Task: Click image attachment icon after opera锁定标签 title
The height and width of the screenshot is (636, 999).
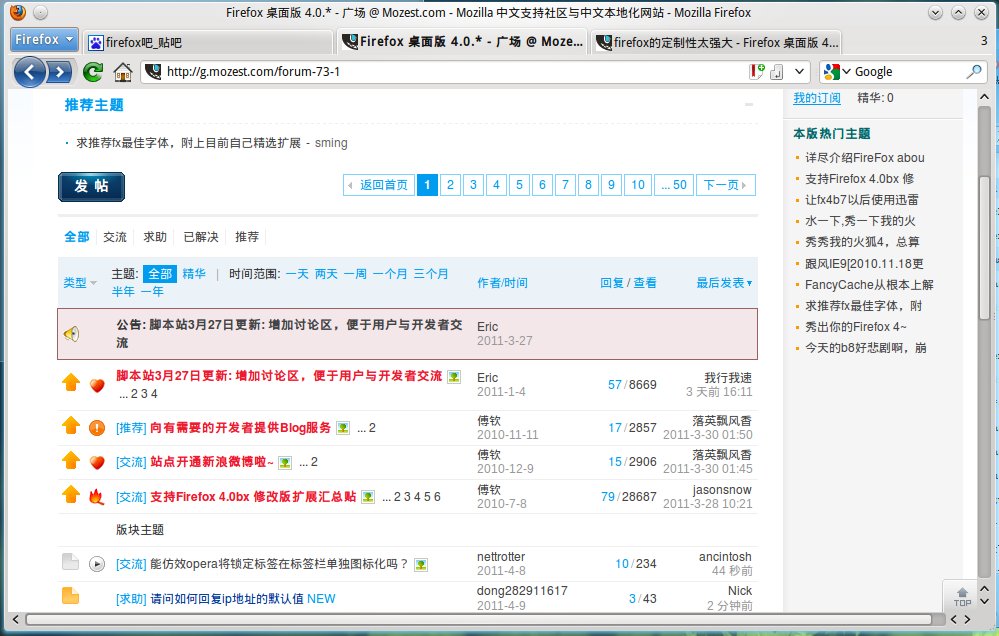Action: pyautogui.click(x=420, y=565)
